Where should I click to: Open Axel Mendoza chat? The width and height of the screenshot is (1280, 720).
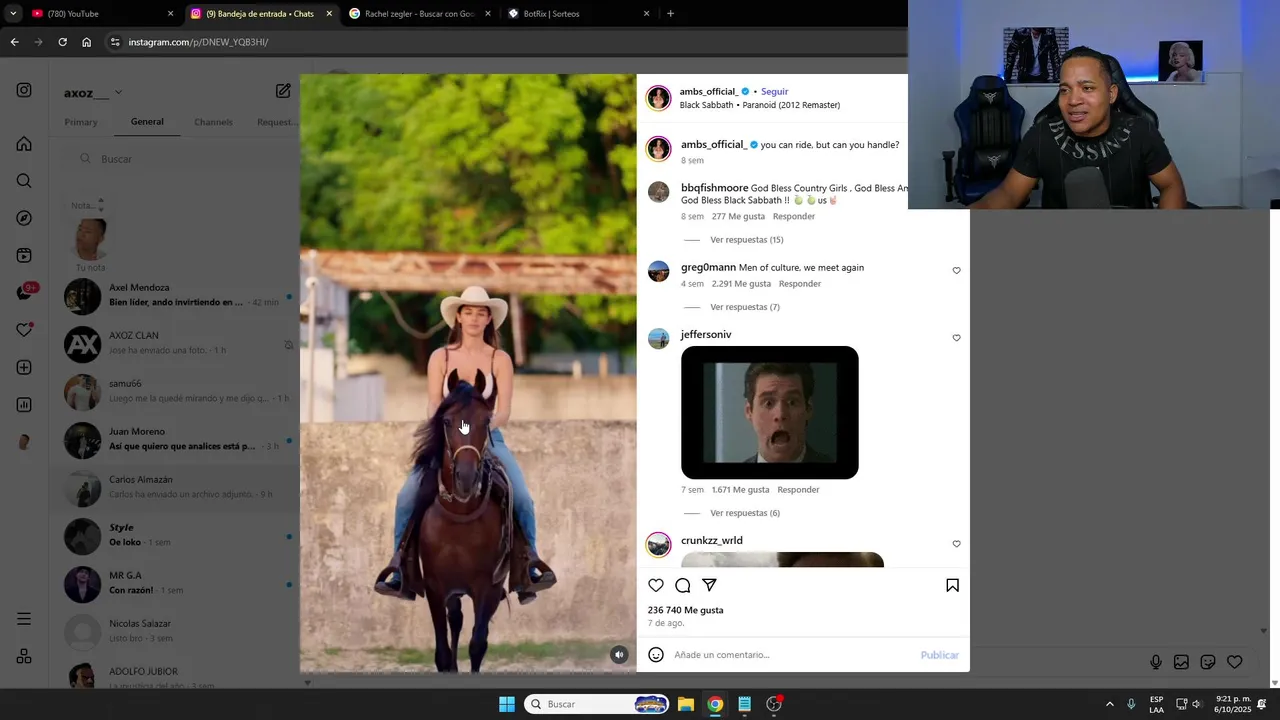[176, 296]
